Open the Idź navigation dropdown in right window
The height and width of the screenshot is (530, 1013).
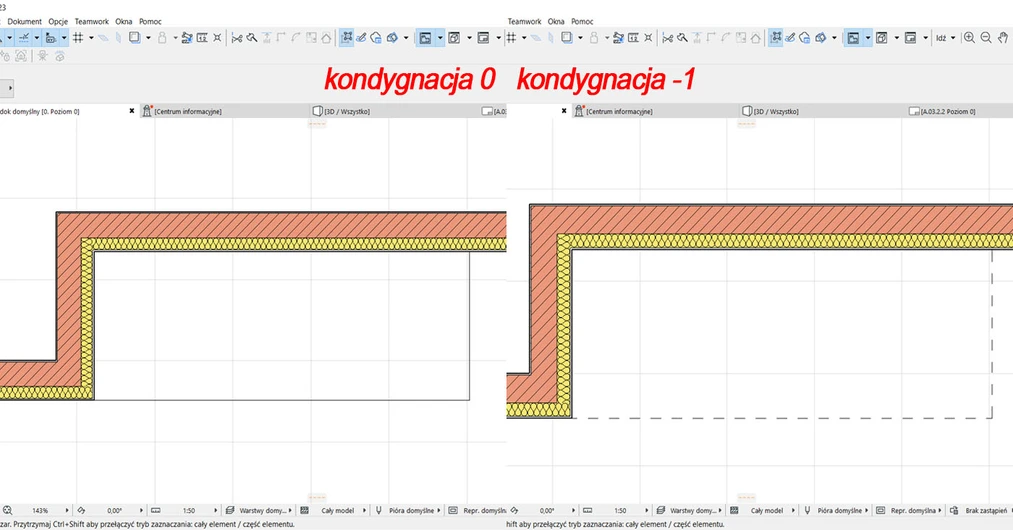click(945, 37)
